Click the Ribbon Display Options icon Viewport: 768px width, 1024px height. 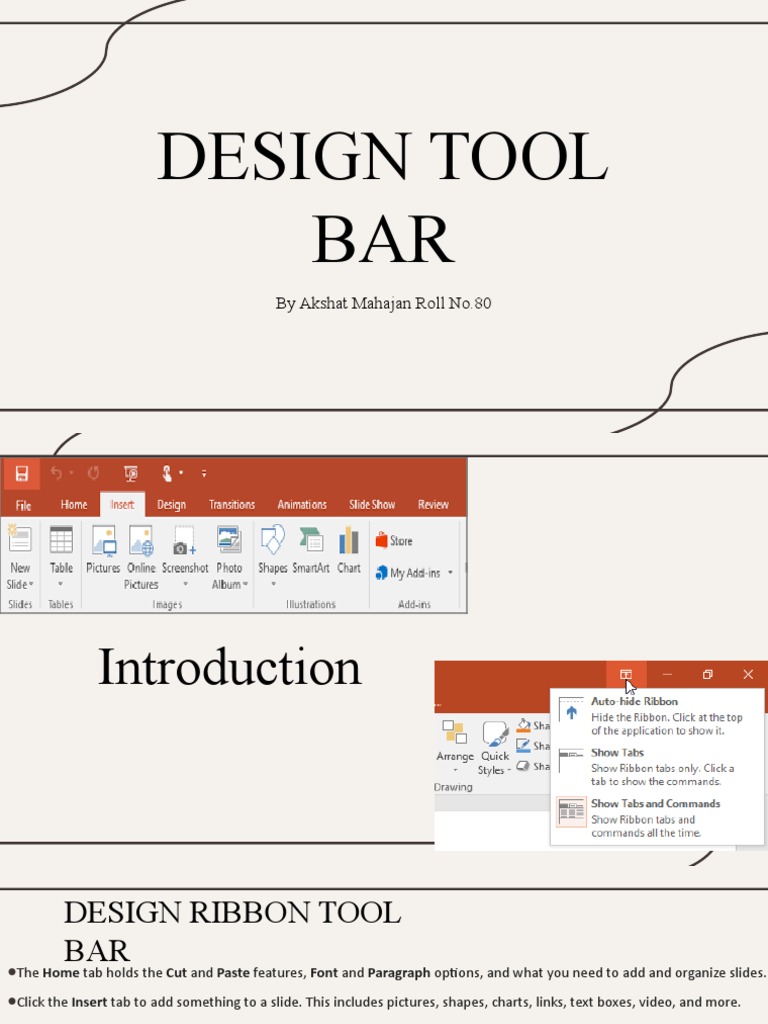(626, 674)
